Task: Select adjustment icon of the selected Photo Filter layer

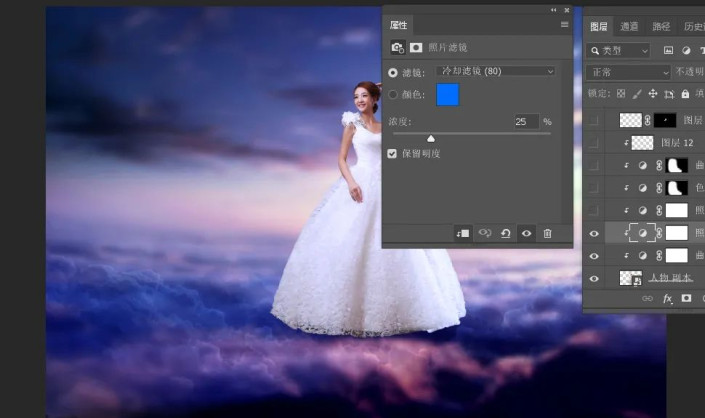Action: pyautogui.click(x=643, y=233)
